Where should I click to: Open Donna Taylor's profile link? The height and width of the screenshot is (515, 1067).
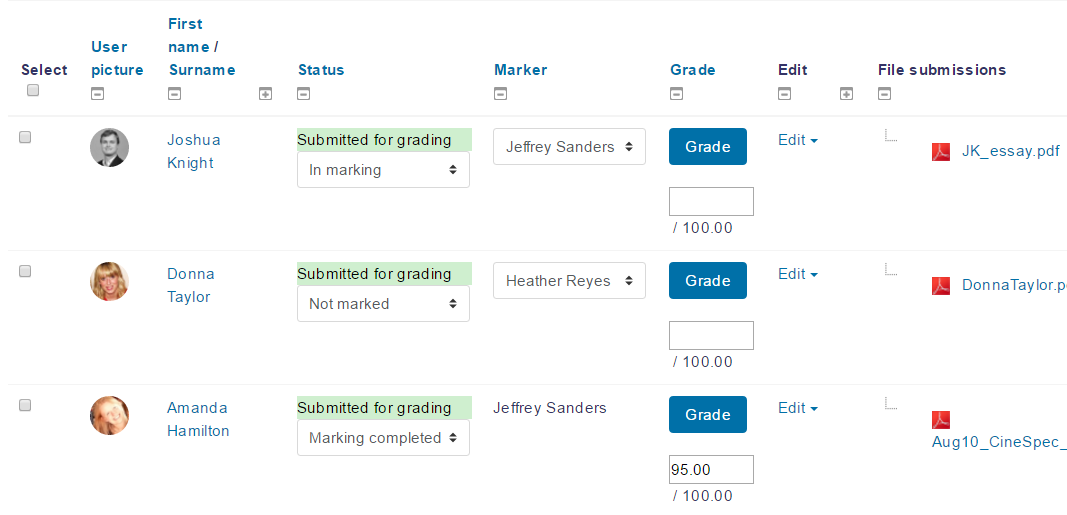coord(191,285)
